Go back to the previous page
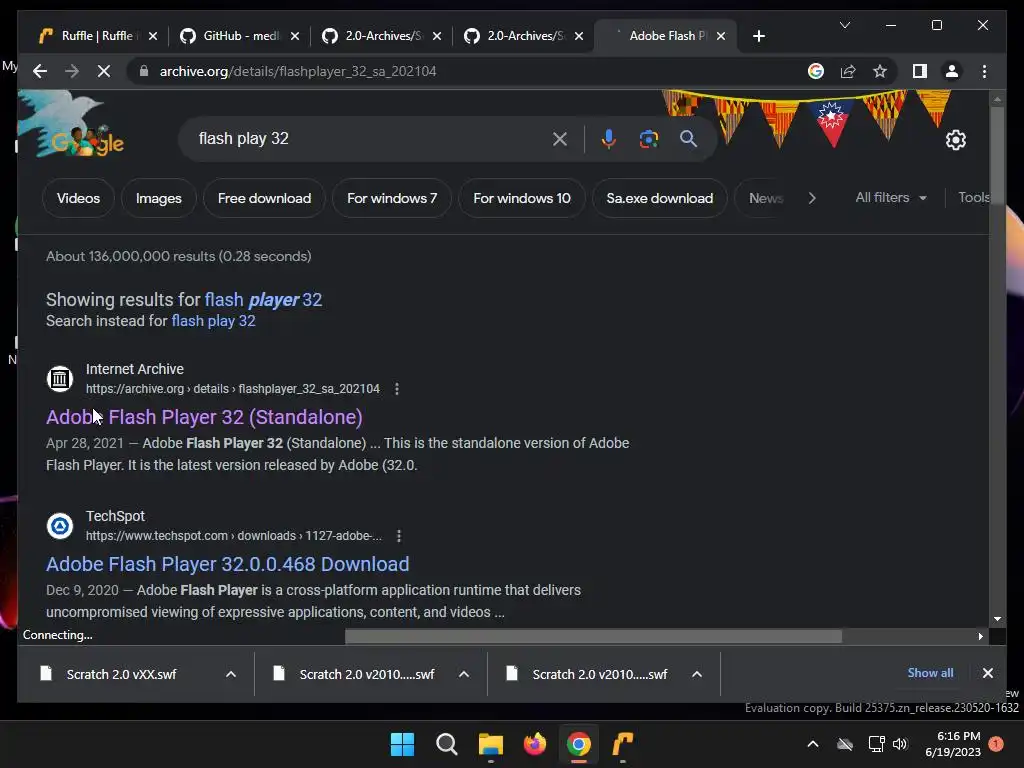The width and height of the screenshot is (1024, 768). pyautogui.click(x=40, y=71)
